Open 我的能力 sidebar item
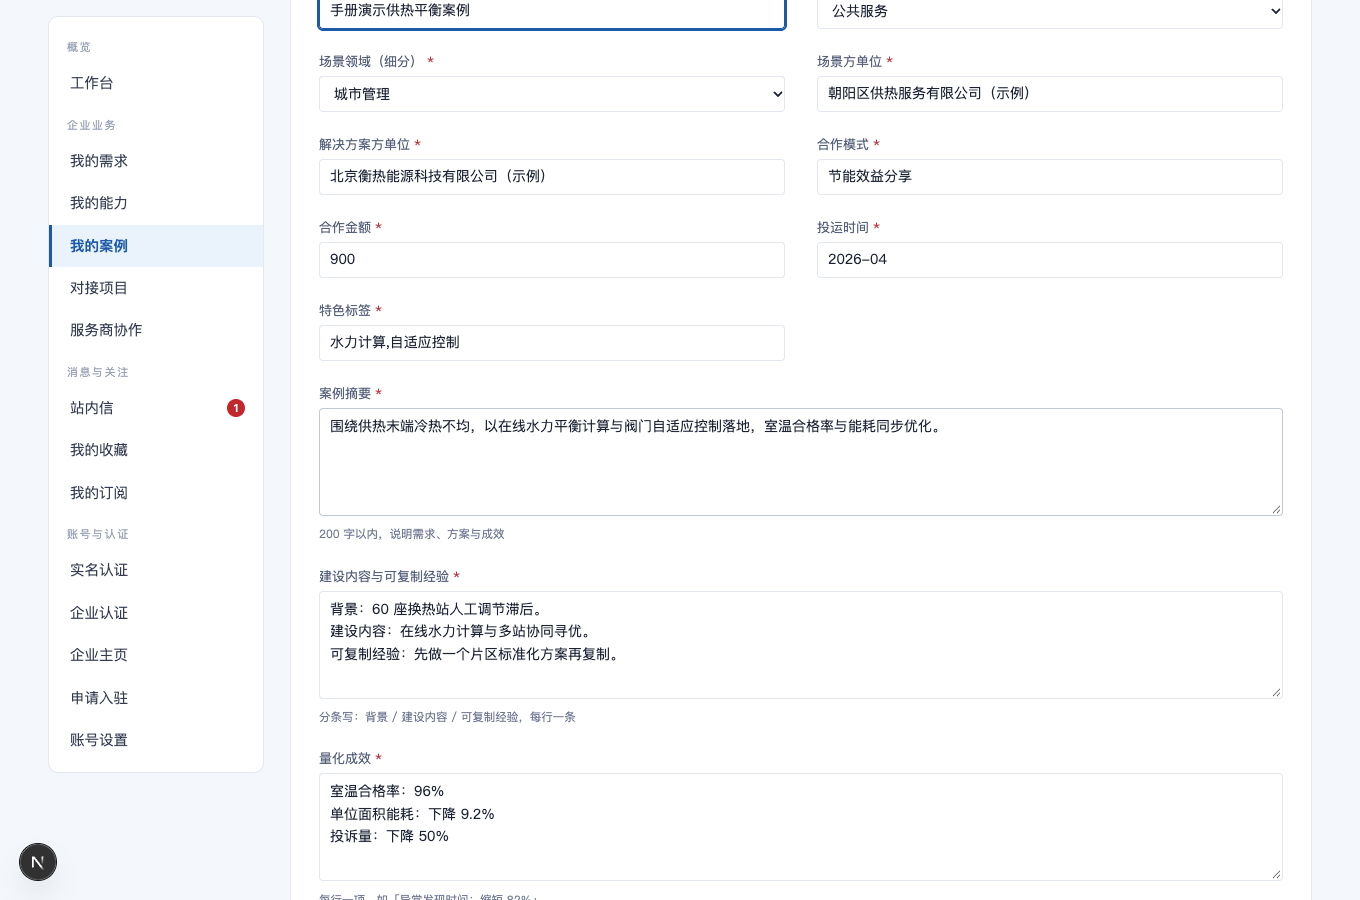Image resolution: width=1360 pixels, height=900 pixels. 156,203
